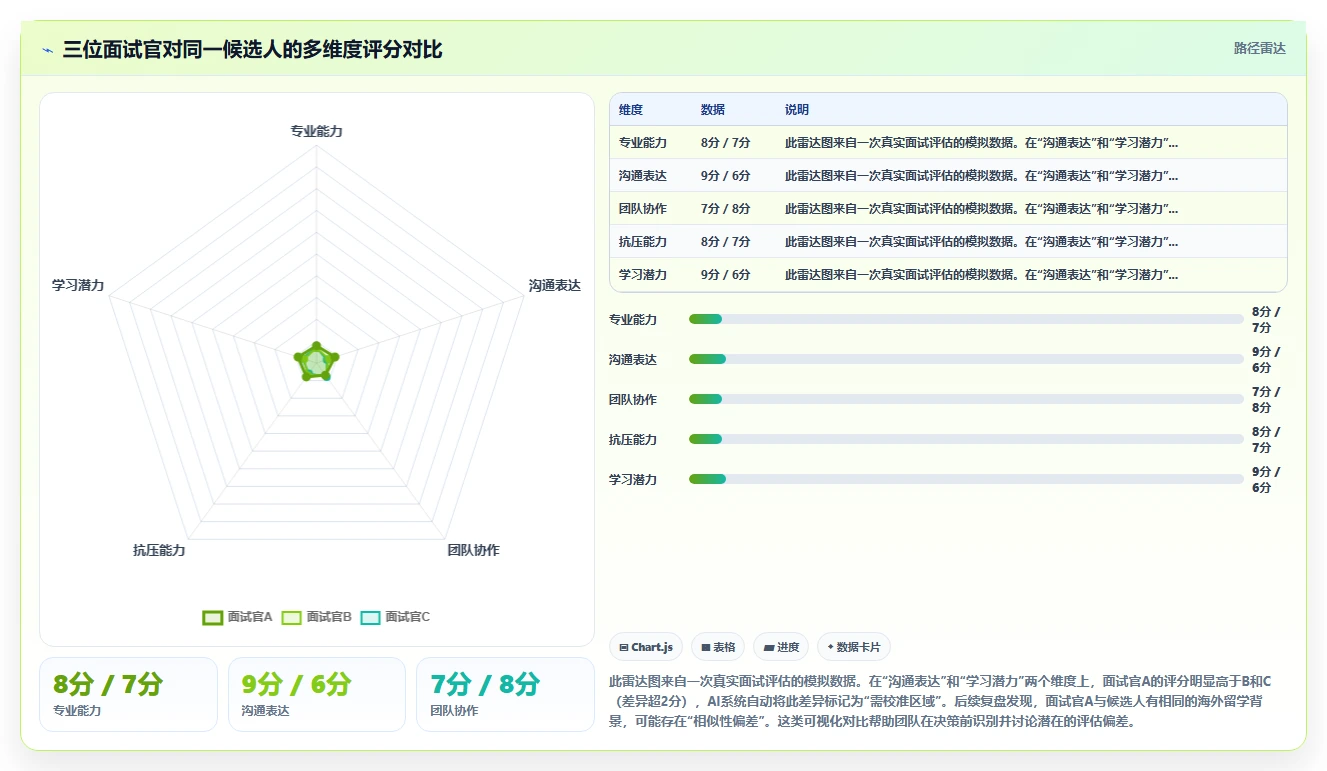Click the 说明 column header
1327x771 pixels.
coord(797,110)
